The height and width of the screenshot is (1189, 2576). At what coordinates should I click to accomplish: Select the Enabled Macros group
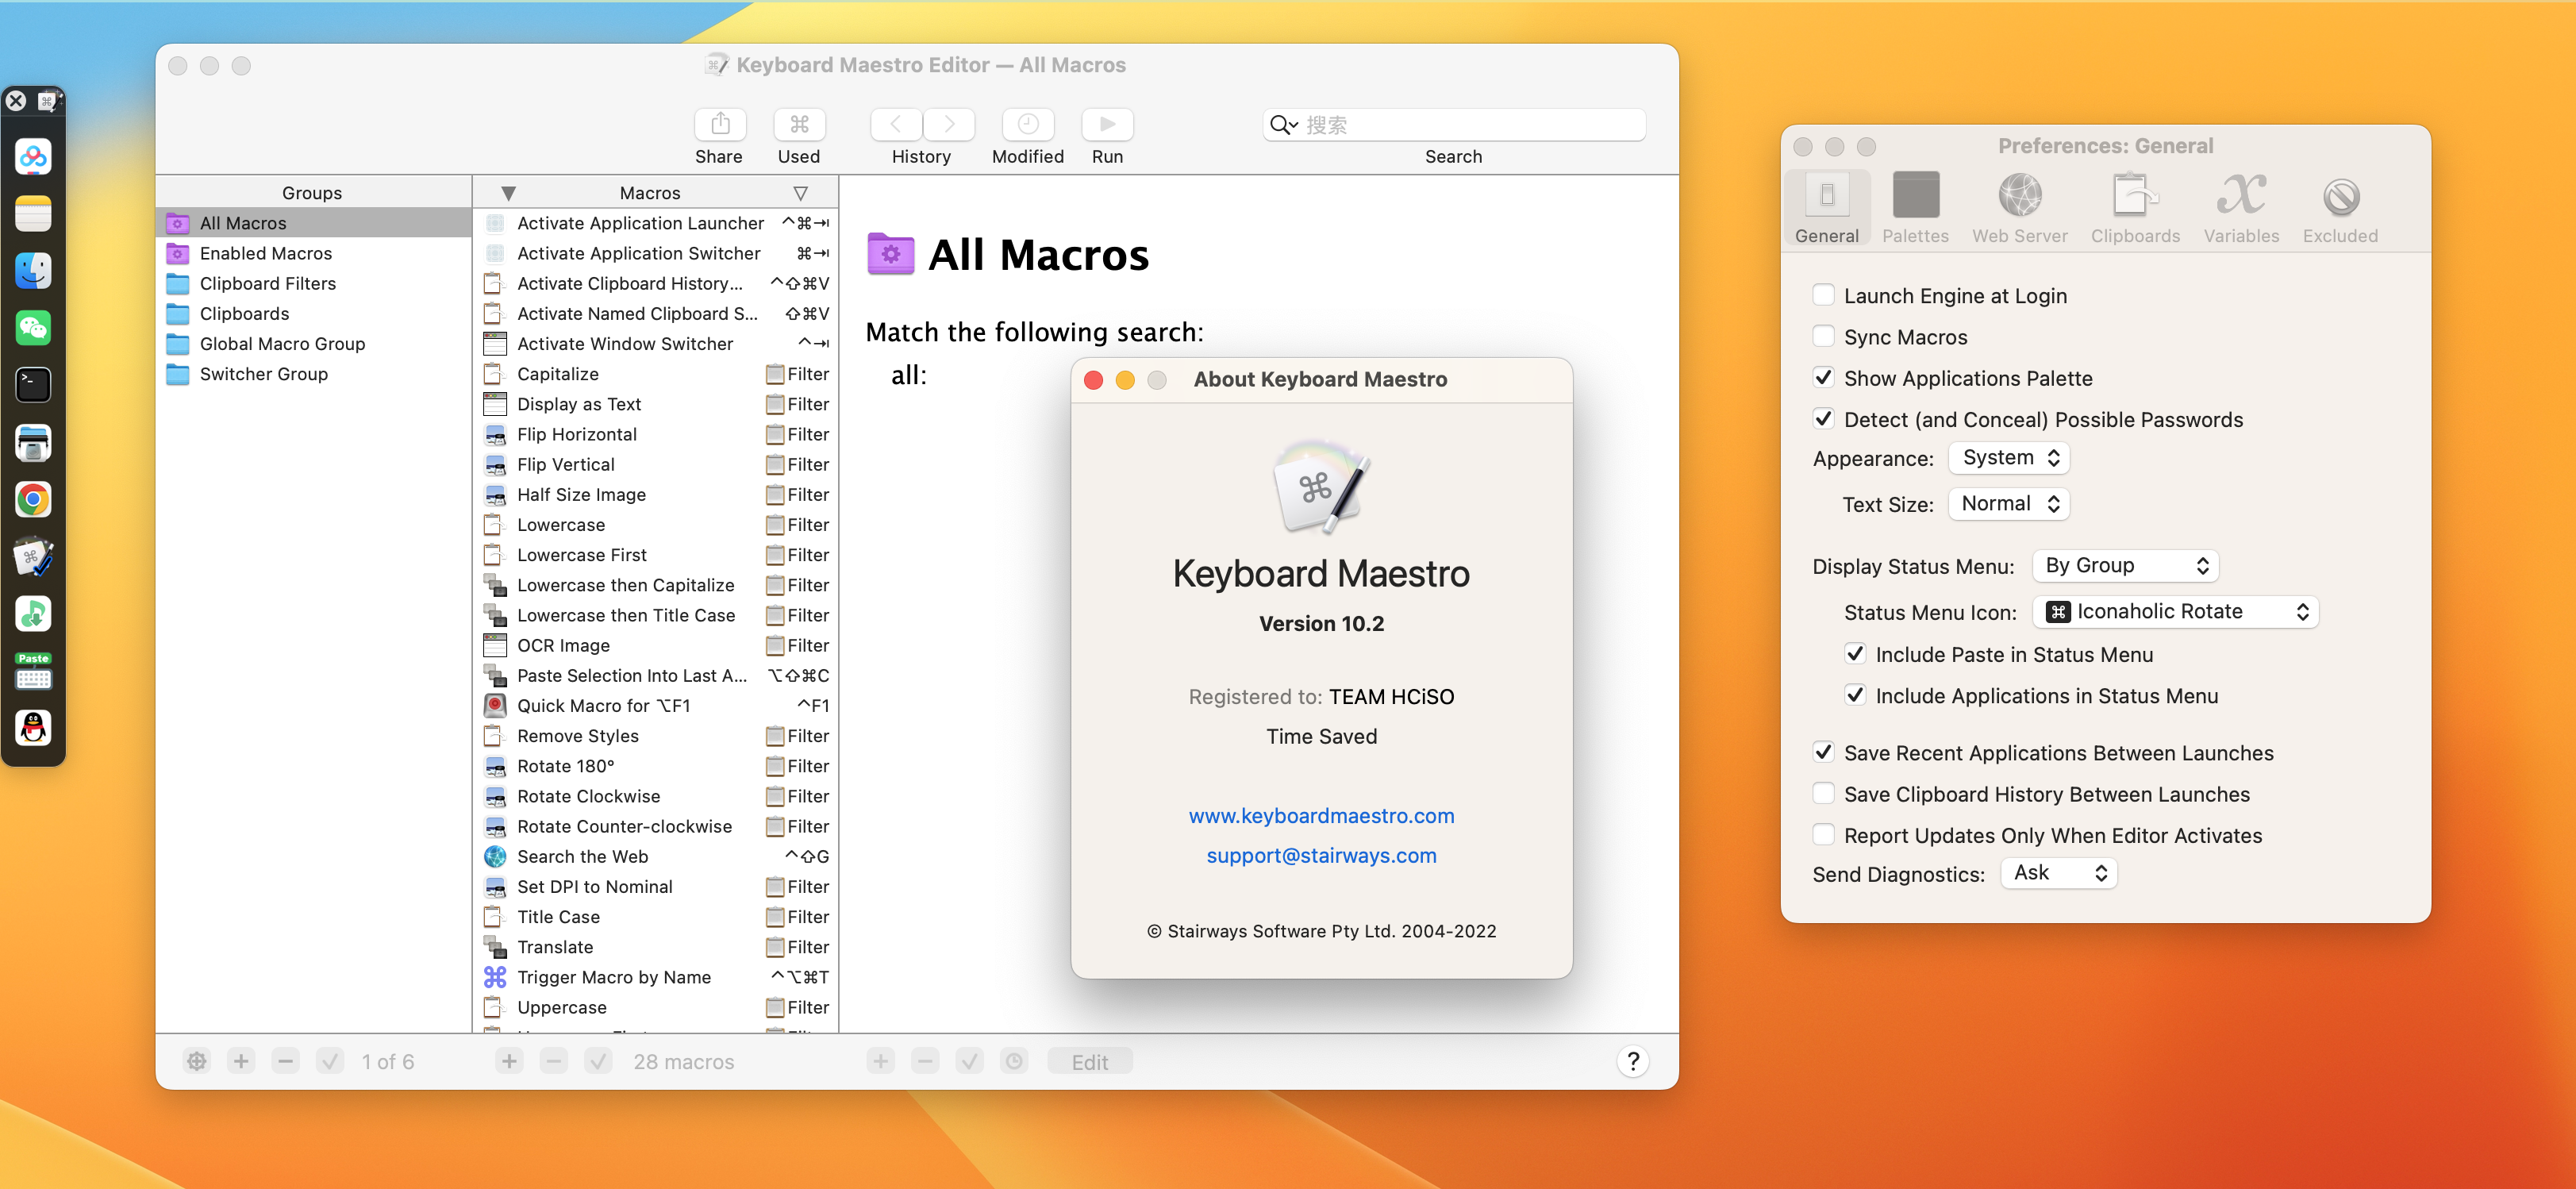(x=314, y=253)
